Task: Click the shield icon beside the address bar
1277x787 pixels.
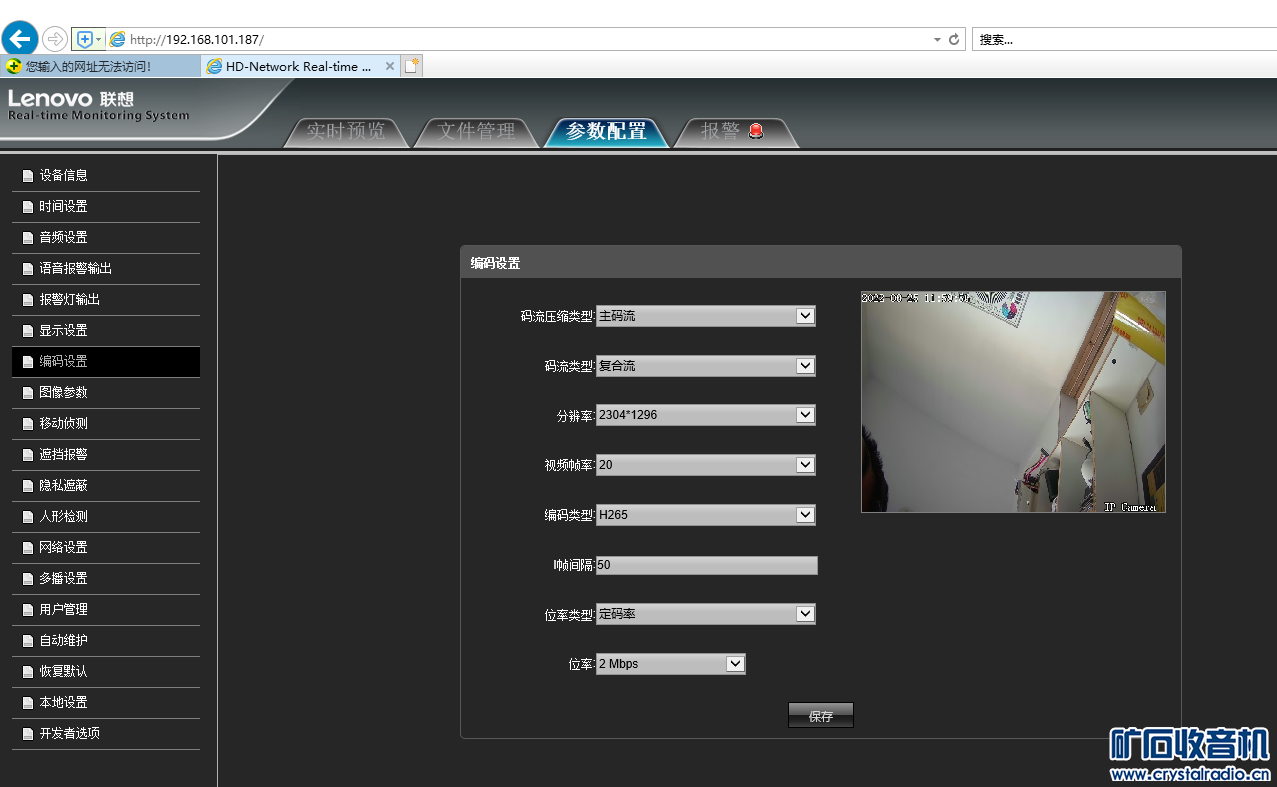Action: pos(85,39)
